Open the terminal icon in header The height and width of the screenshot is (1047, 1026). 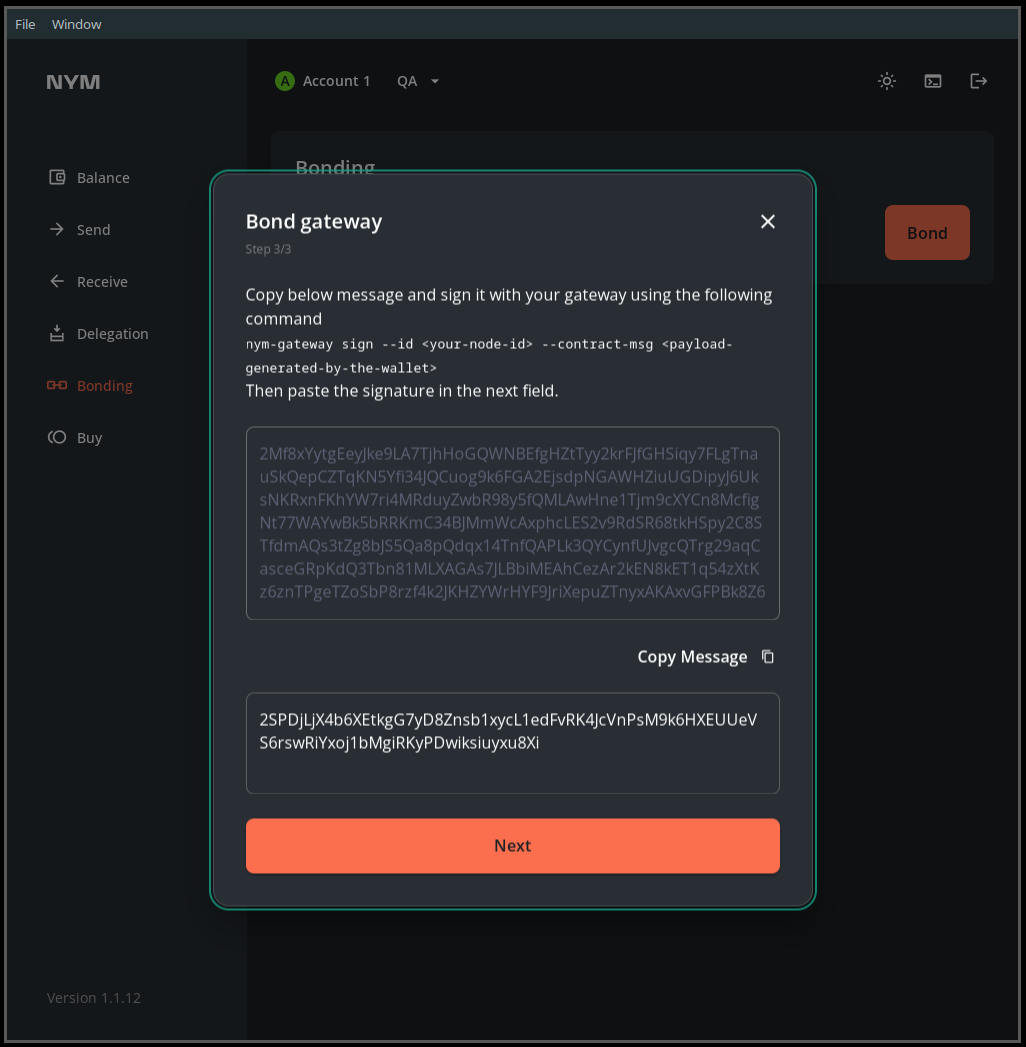pos(933,82)
